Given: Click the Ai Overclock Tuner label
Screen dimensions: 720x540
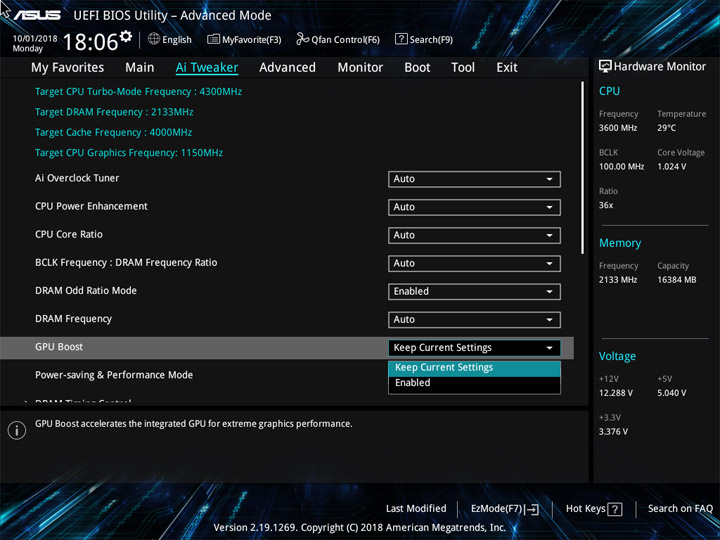Looking at the screenshot, I should pos(77,178).
